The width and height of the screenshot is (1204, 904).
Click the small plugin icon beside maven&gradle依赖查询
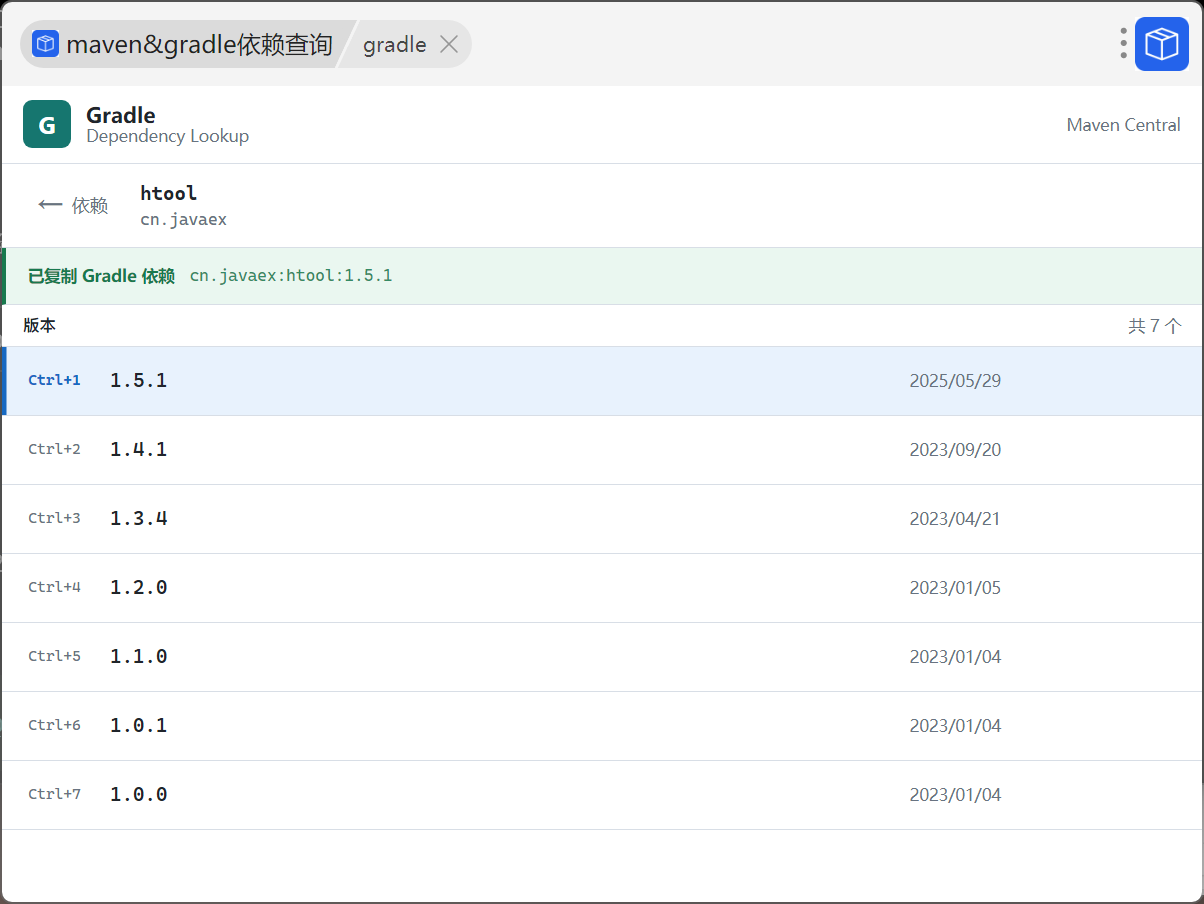46,44
